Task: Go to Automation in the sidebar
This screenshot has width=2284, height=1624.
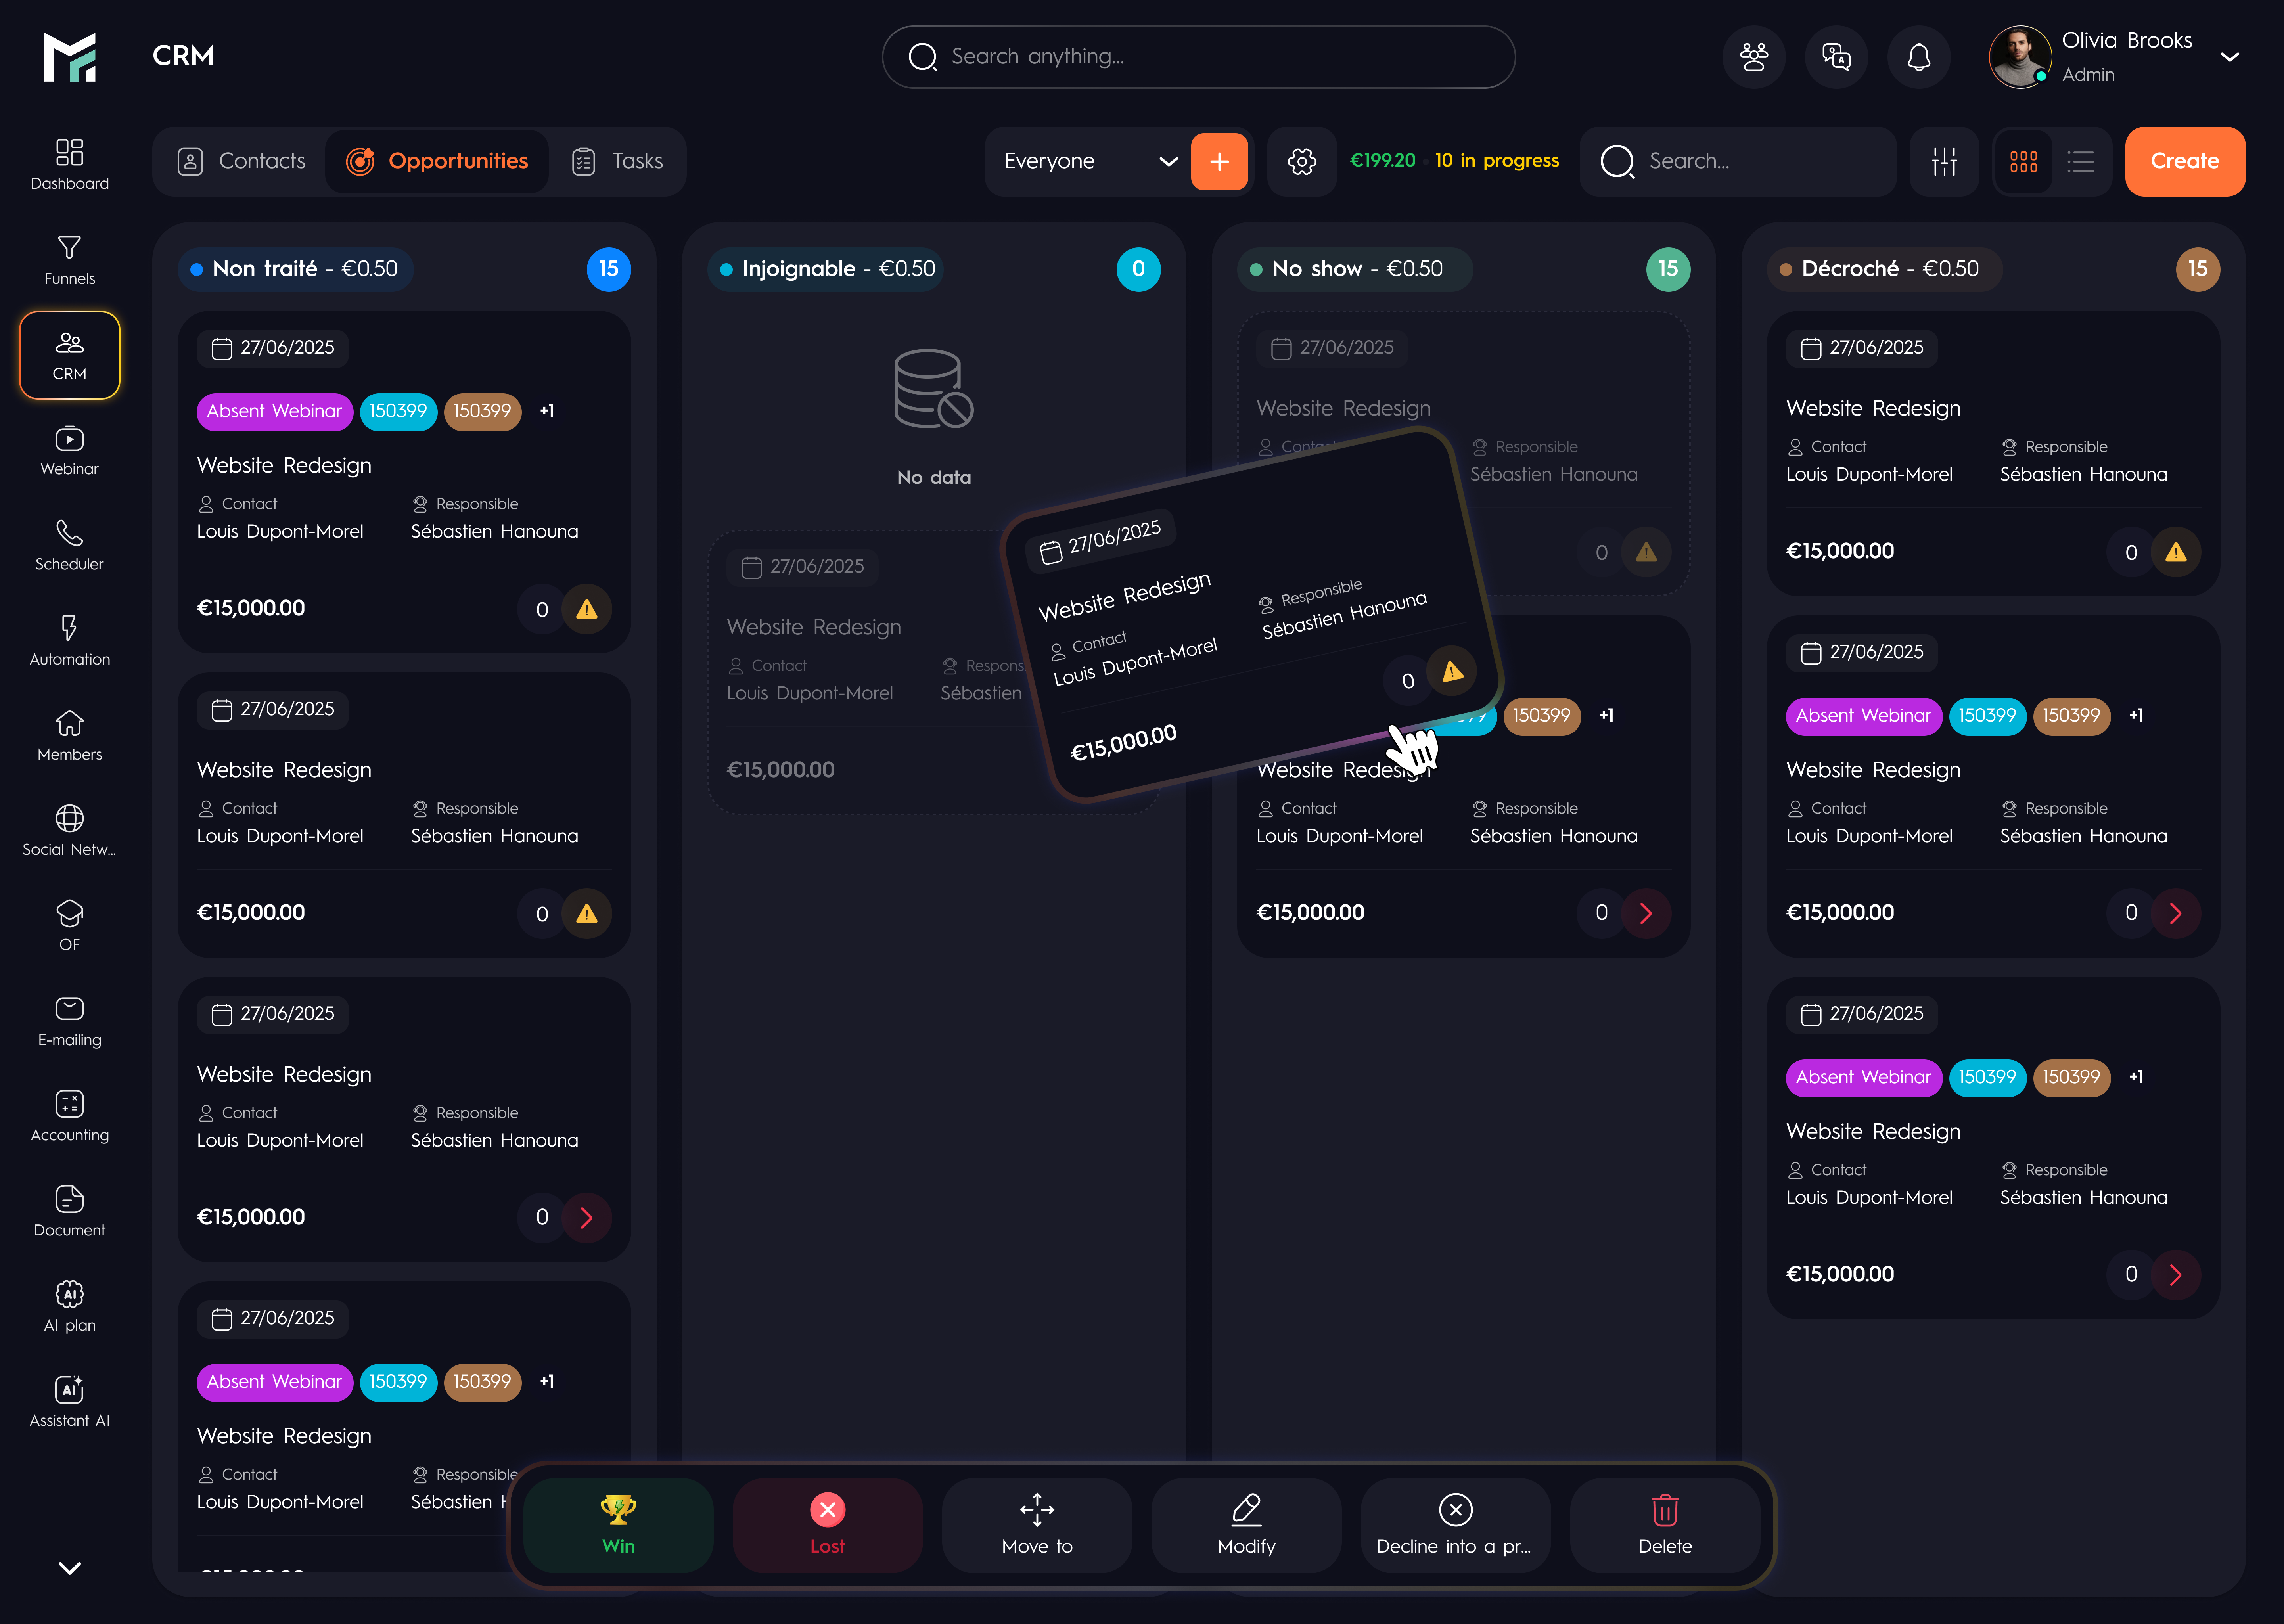Action: tap(69, 640)
